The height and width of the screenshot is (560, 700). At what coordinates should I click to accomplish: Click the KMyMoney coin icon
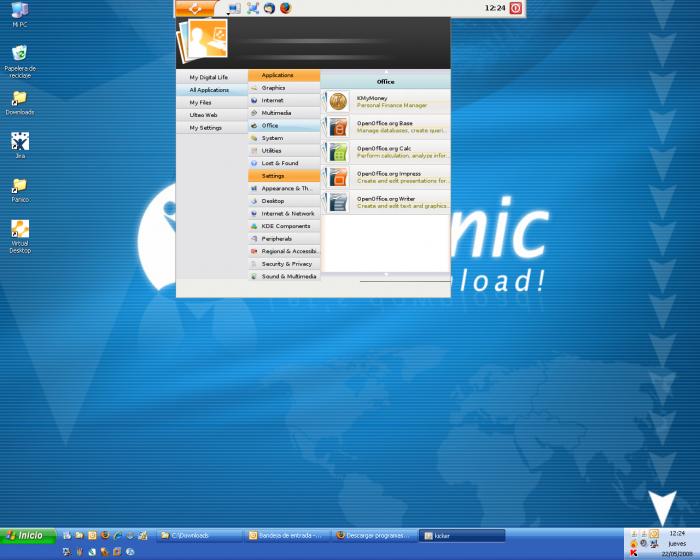tap(338, 101)
